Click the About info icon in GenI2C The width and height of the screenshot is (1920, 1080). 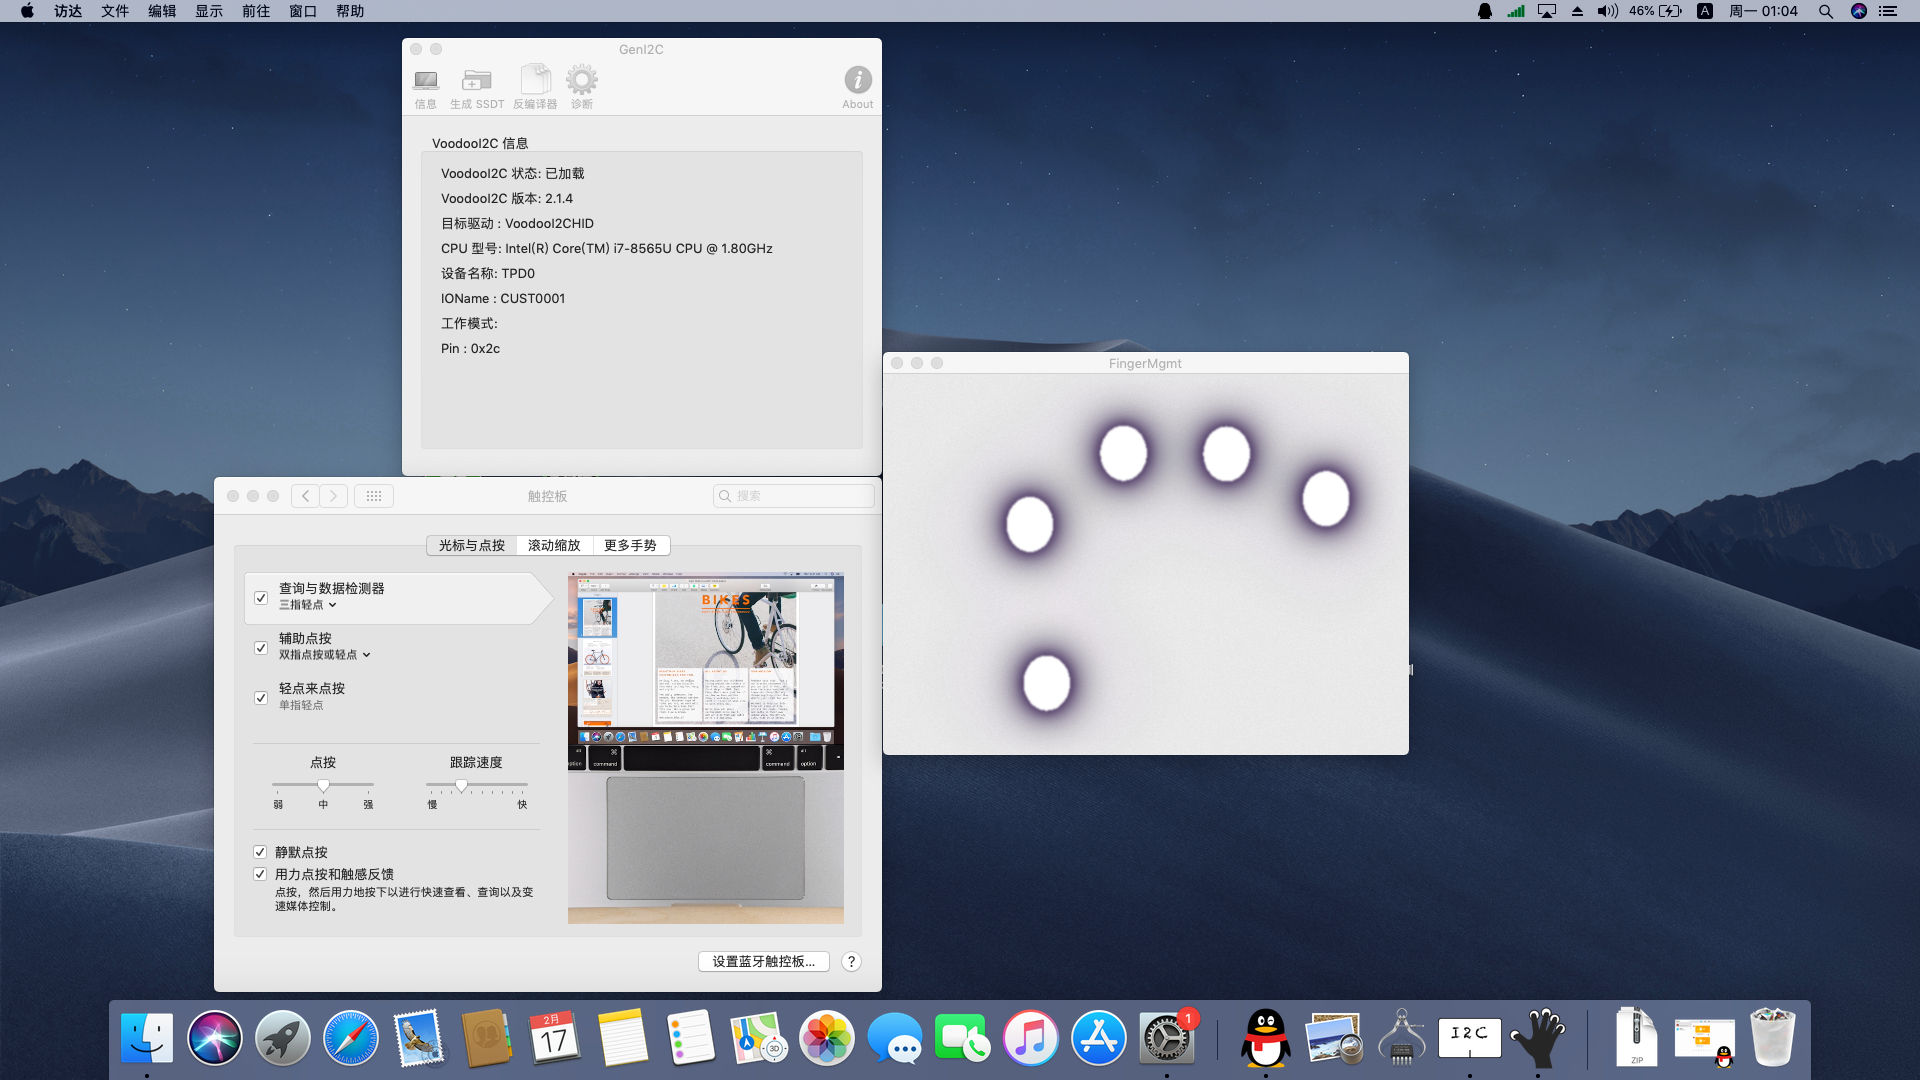click(857, 87)
